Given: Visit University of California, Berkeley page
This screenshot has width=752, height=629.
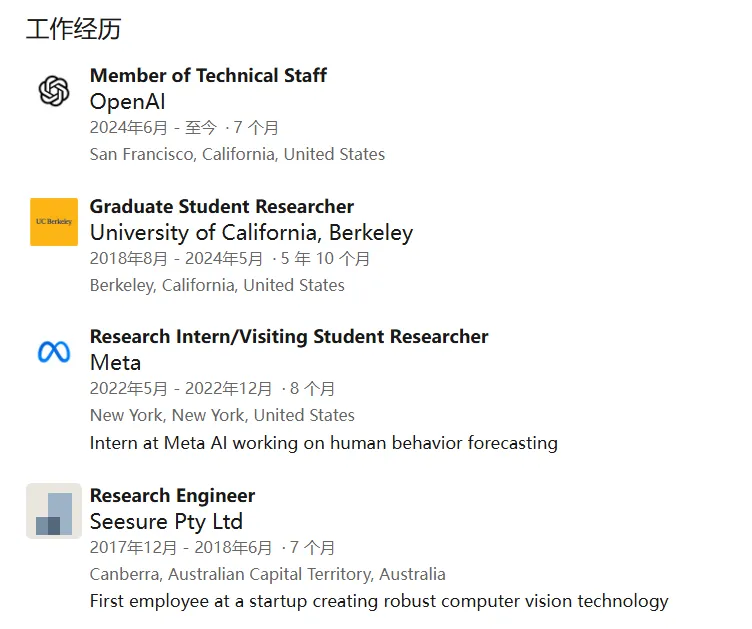Looking at the screenshot, I should pos(251,233).
